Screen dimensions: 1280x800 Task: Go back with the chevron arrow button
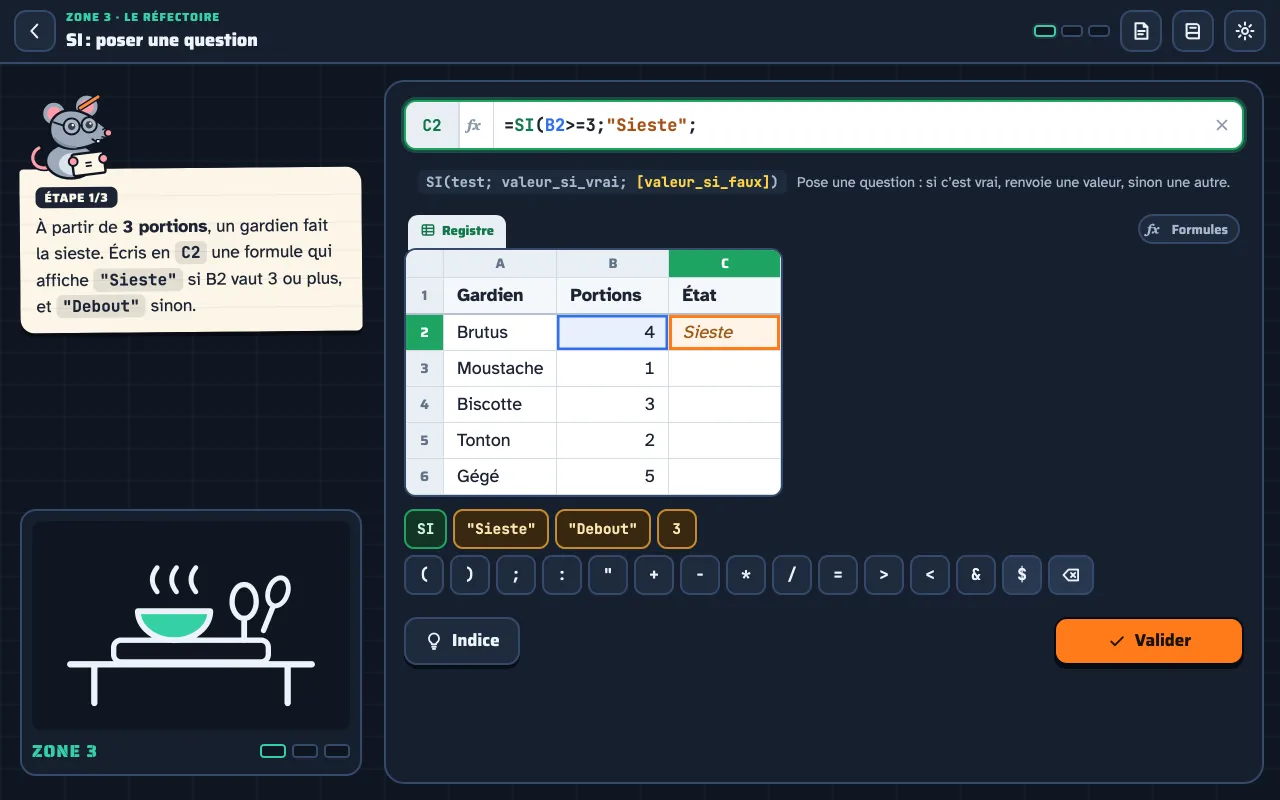tap(35, 31)
